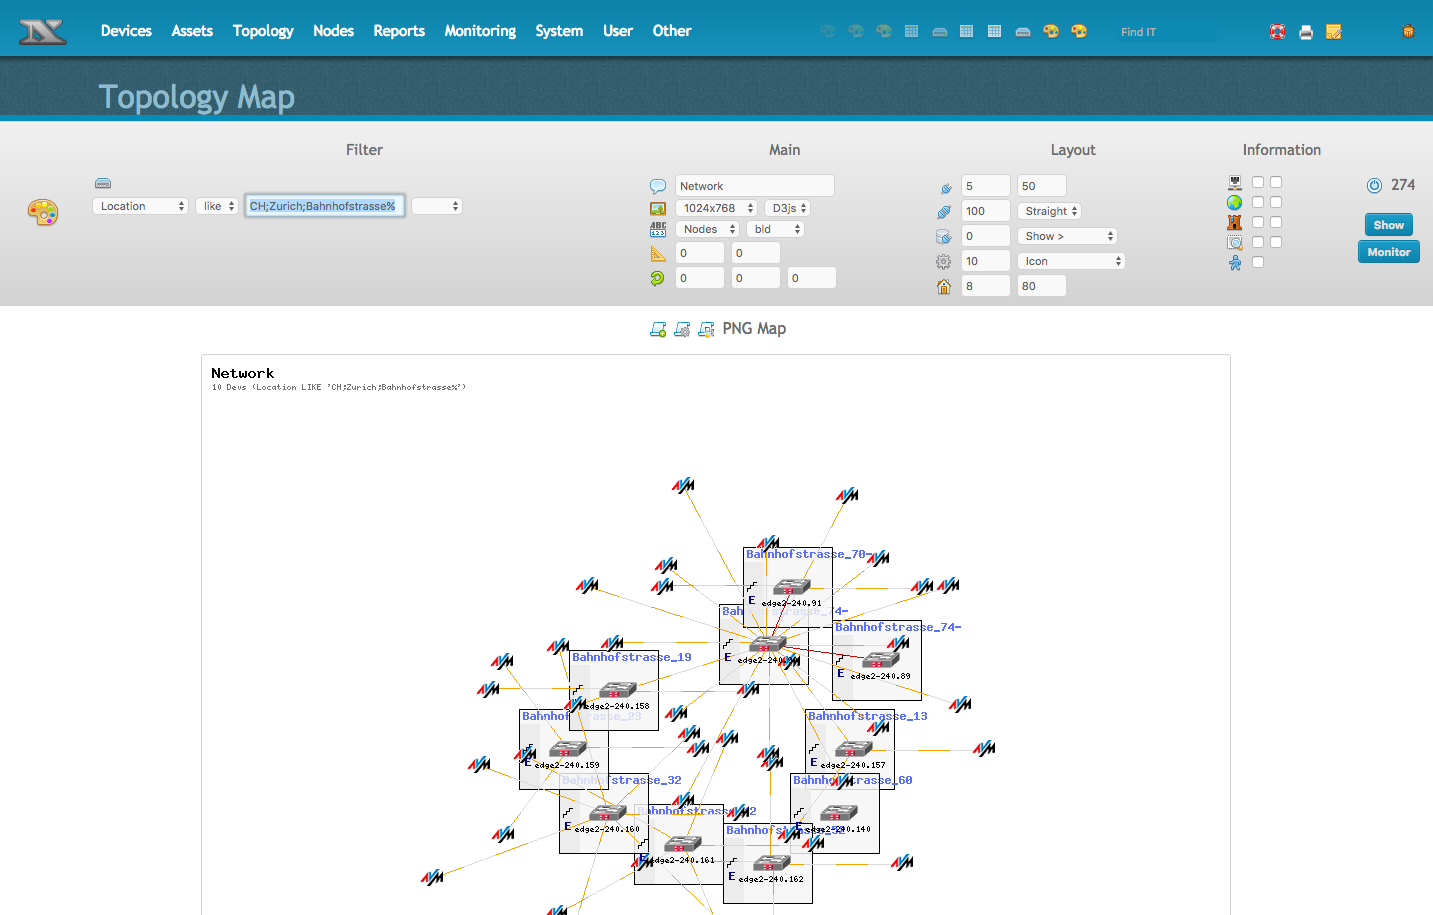Open the yellow sticky note icon
Screen dimensions: 1433x915
click(x=1333, y=32)
